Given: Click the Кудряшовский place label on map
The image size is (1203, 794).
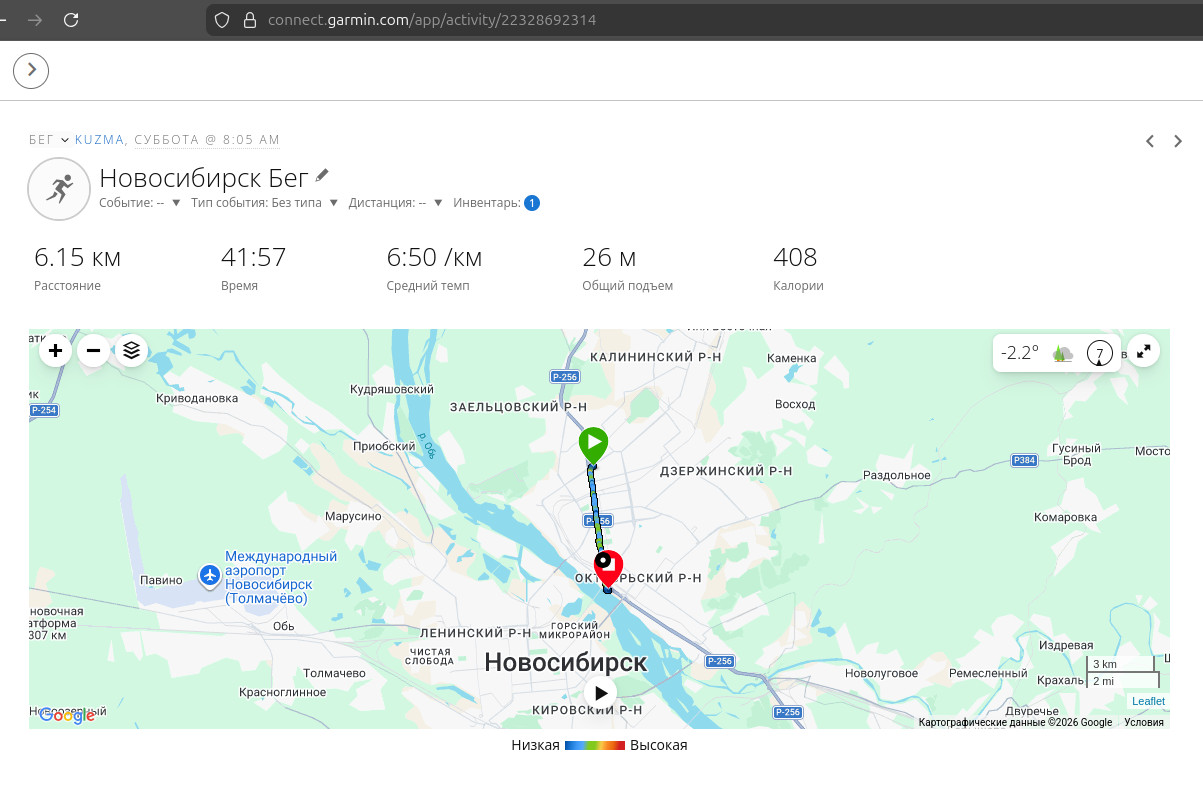Looking at the screenshot, I should 391,389.
